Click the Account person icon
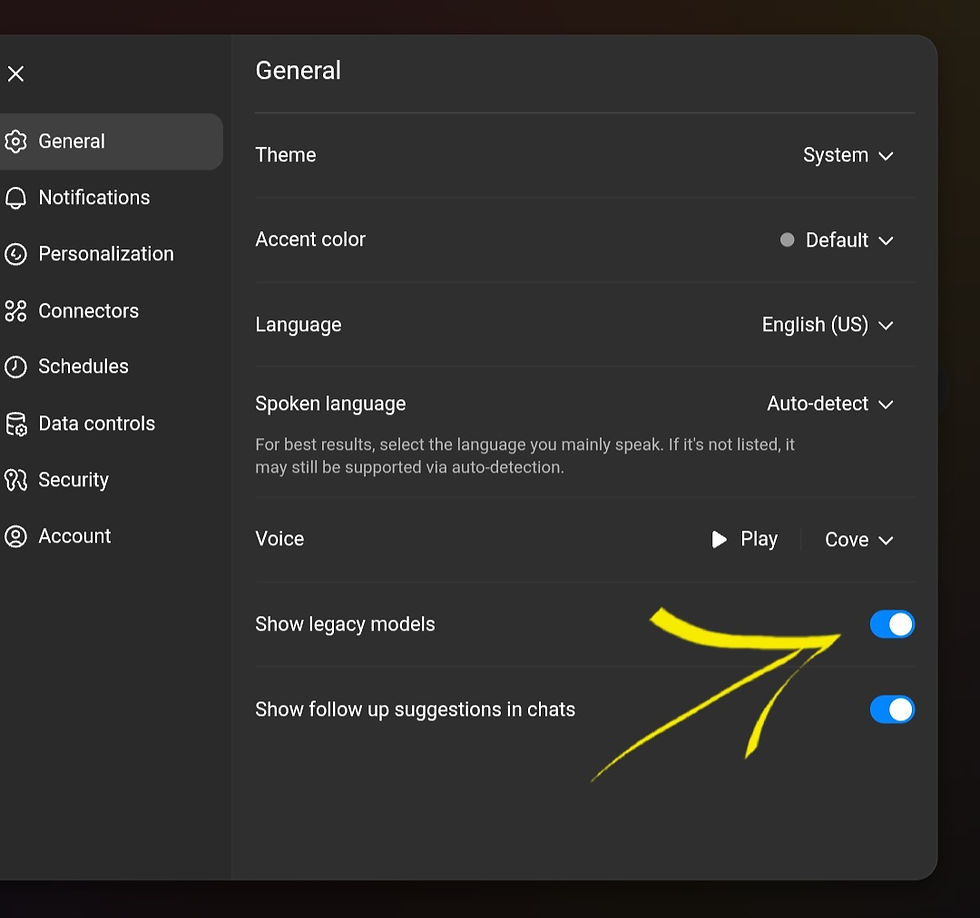The height and width of the screenshot is (918, 980). (x=16, y=536)
